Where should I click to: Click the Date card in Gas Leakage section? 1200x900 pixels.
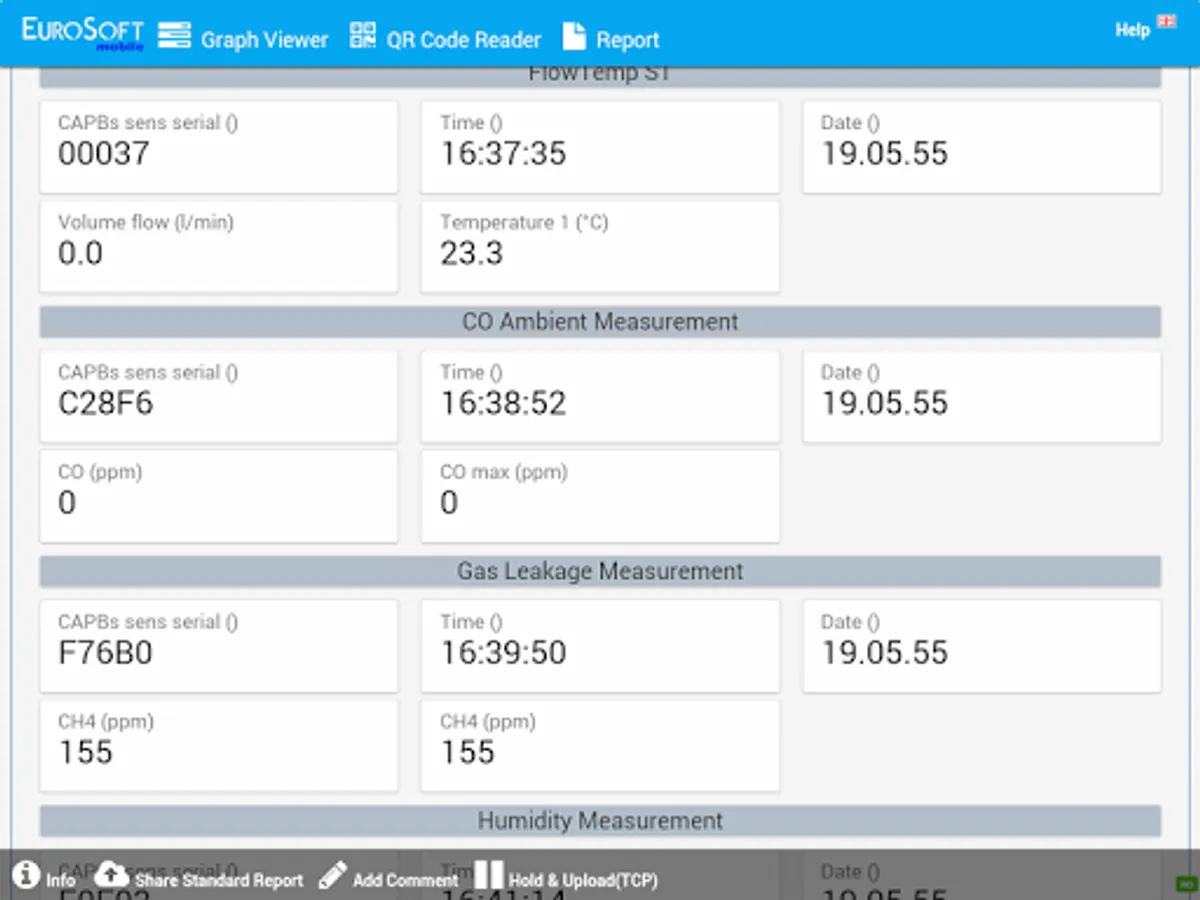point(982,646)
